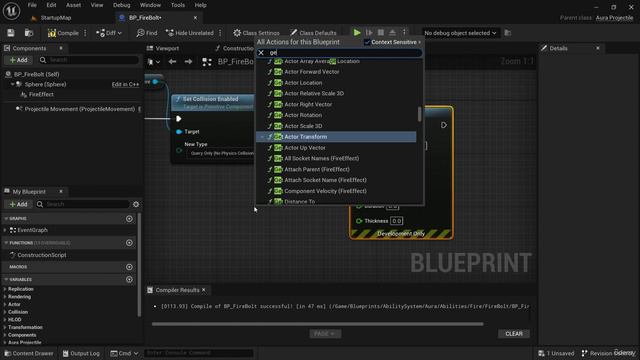Image resolution: width=640 pixels, height=360 pixels.
Task: Click the Browse to asset icon
Action: pyautogui.click(x=29, y=33)
